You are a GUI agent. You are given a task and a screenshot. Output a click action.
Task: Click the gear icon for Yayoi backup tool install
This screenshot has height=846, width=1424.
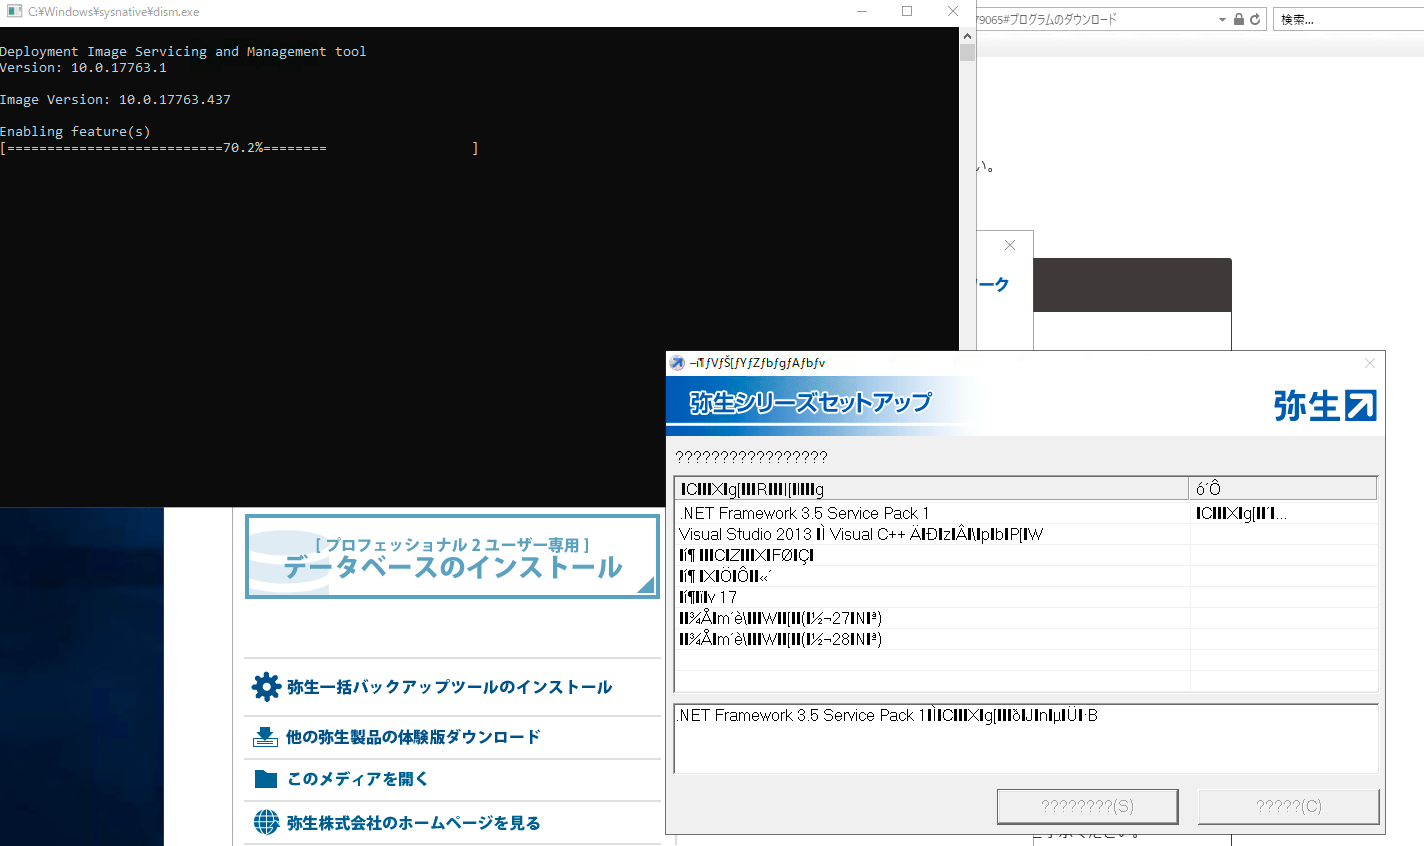pos(266,687)
